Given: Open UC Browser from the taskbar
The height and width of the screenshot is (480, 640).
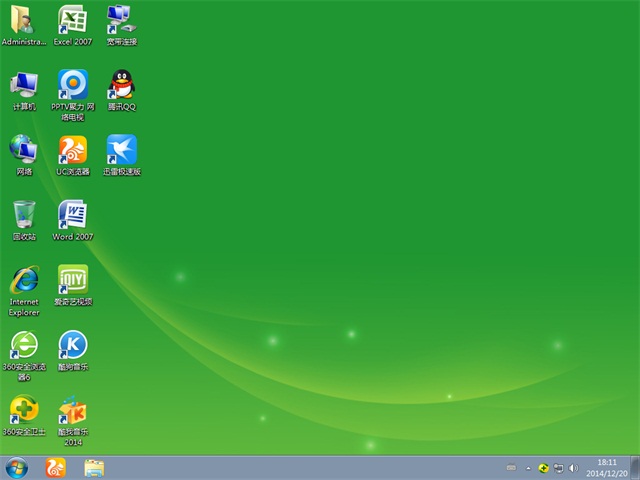Looking at the screenshot, I should [x=55, y=467].
